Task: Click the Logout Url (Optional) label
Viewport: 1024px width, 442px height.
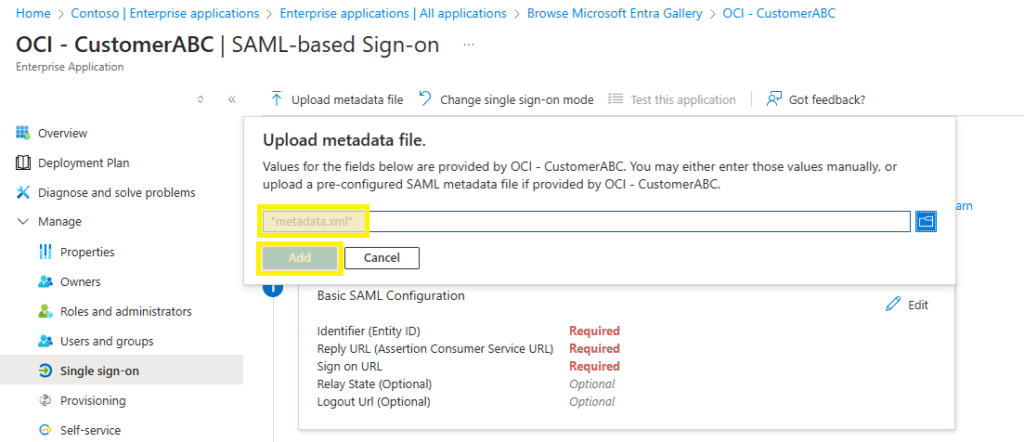Action: [x=374, y=401]
